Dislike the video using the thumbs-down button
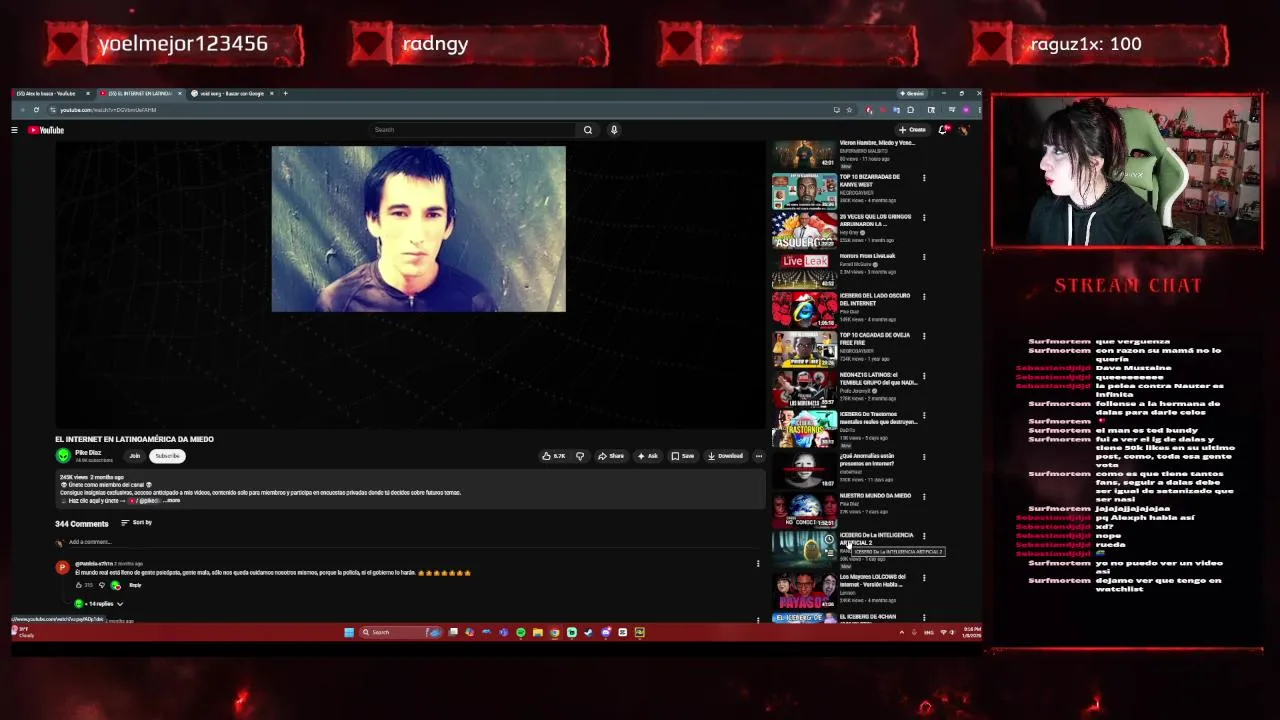1280x720 pixels. [580, 456]
